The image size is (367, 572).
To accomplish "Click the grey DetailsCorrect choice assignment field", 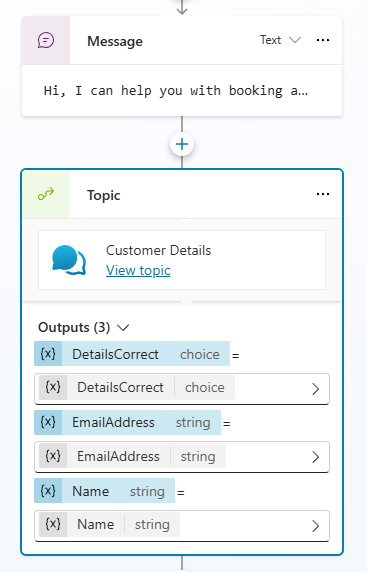I will 182,389.
